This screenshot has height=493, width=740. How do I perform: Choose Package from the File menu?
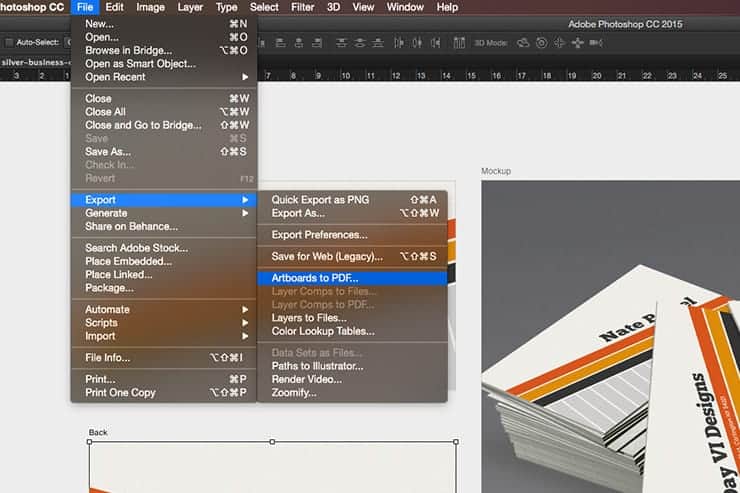point(163,288)
